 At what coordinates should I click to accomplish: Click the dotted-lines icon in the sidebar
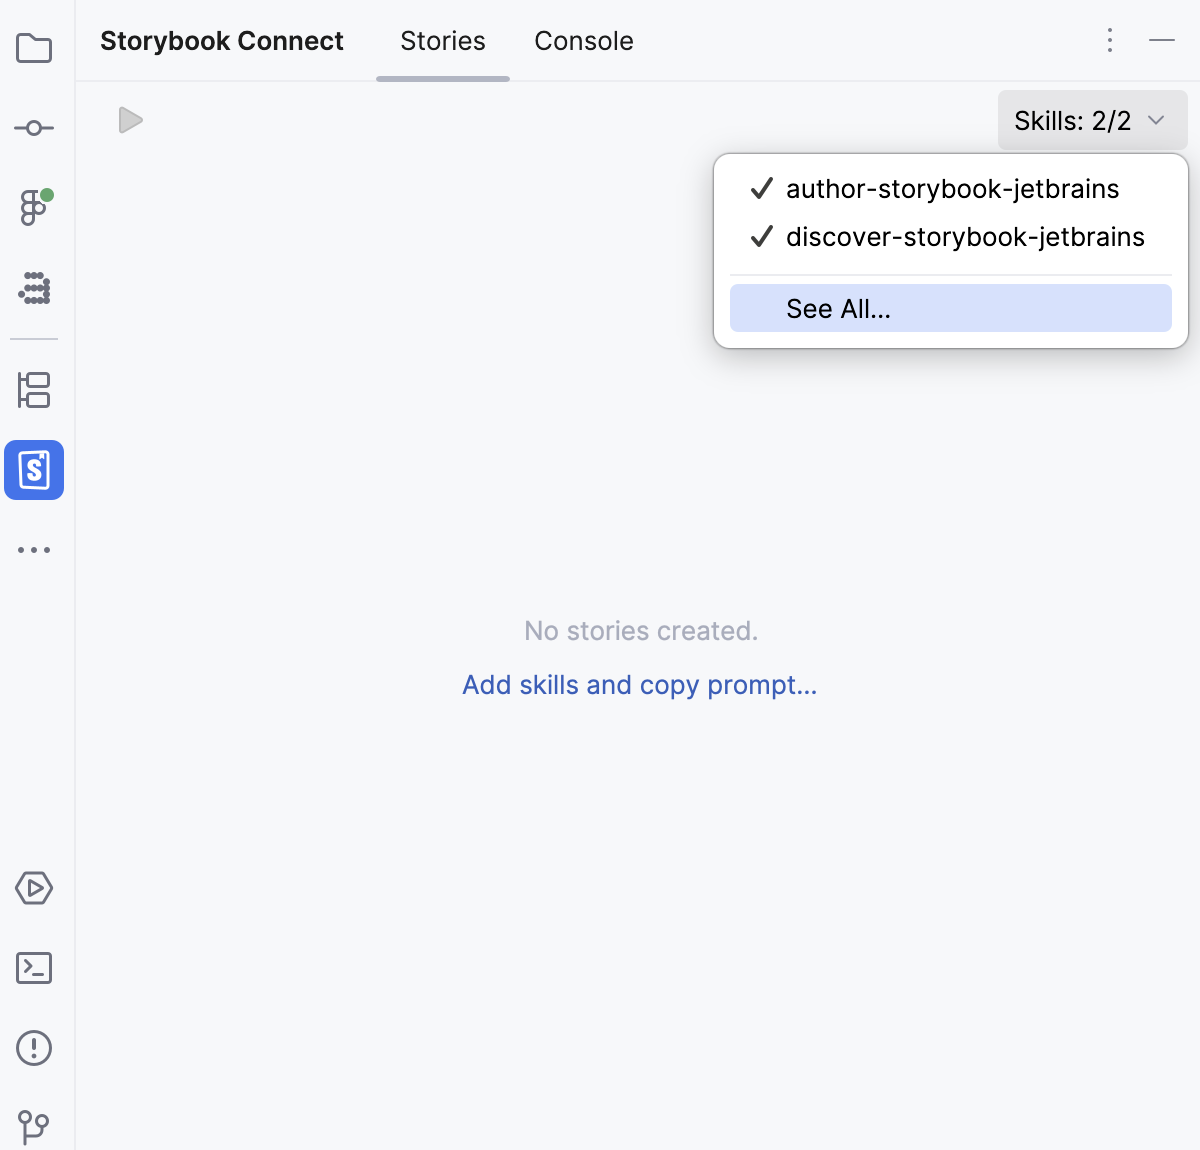pyautogui.click(x=34, y=288)
